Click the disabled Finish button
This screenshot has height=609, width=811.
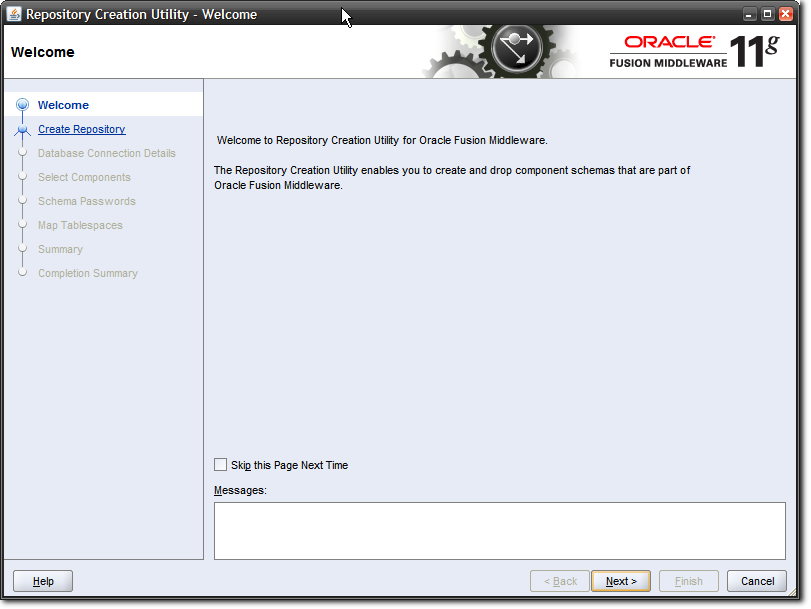tap(688, 581)
